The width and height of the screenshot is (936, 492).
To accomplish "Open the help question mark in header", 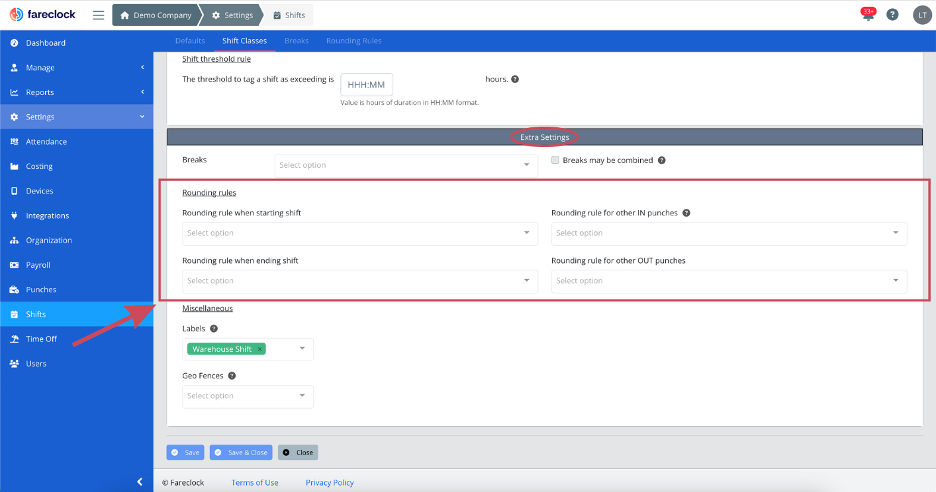I will coord(892,15).
